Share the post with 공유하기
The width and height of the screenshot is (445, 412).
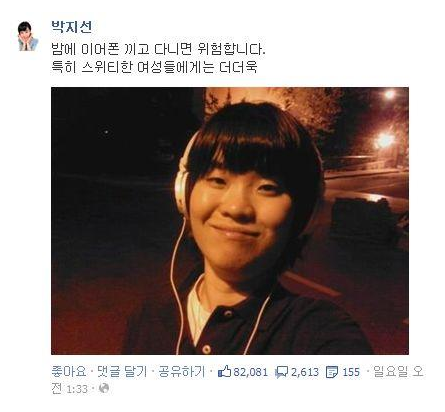(x=181, y=371)
